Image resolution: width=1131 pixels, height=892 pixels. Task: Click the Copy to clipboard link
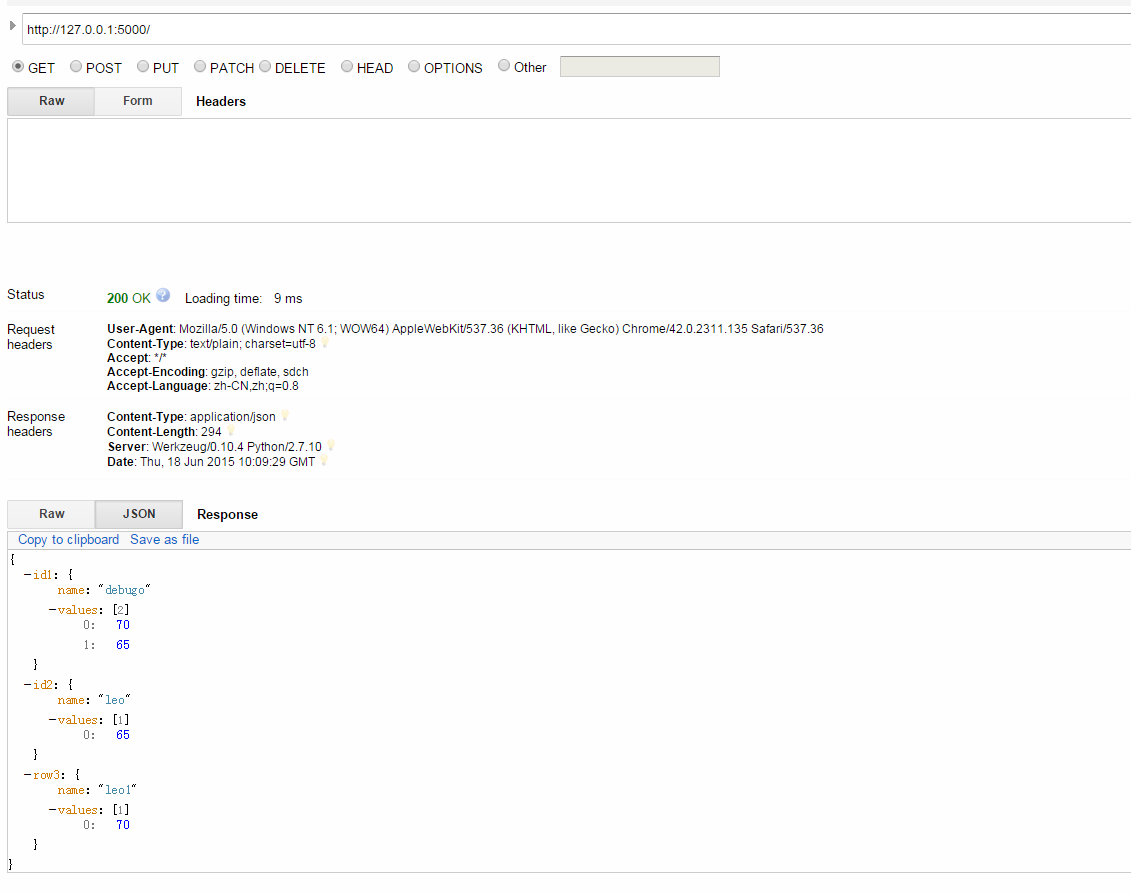click(69, 539)
